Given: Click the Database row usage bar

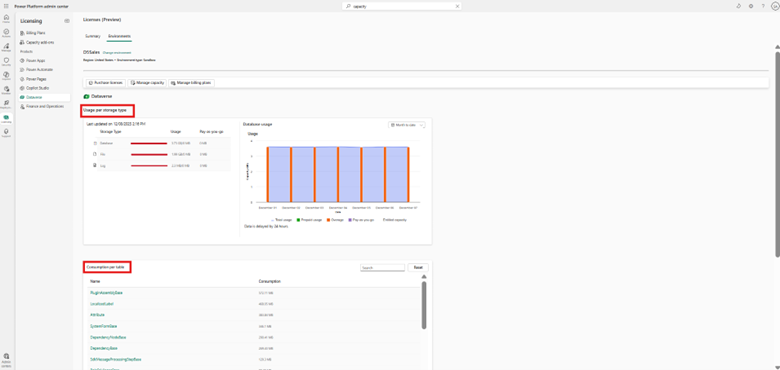Looking at the screenshot, I should tap(149, 143).
